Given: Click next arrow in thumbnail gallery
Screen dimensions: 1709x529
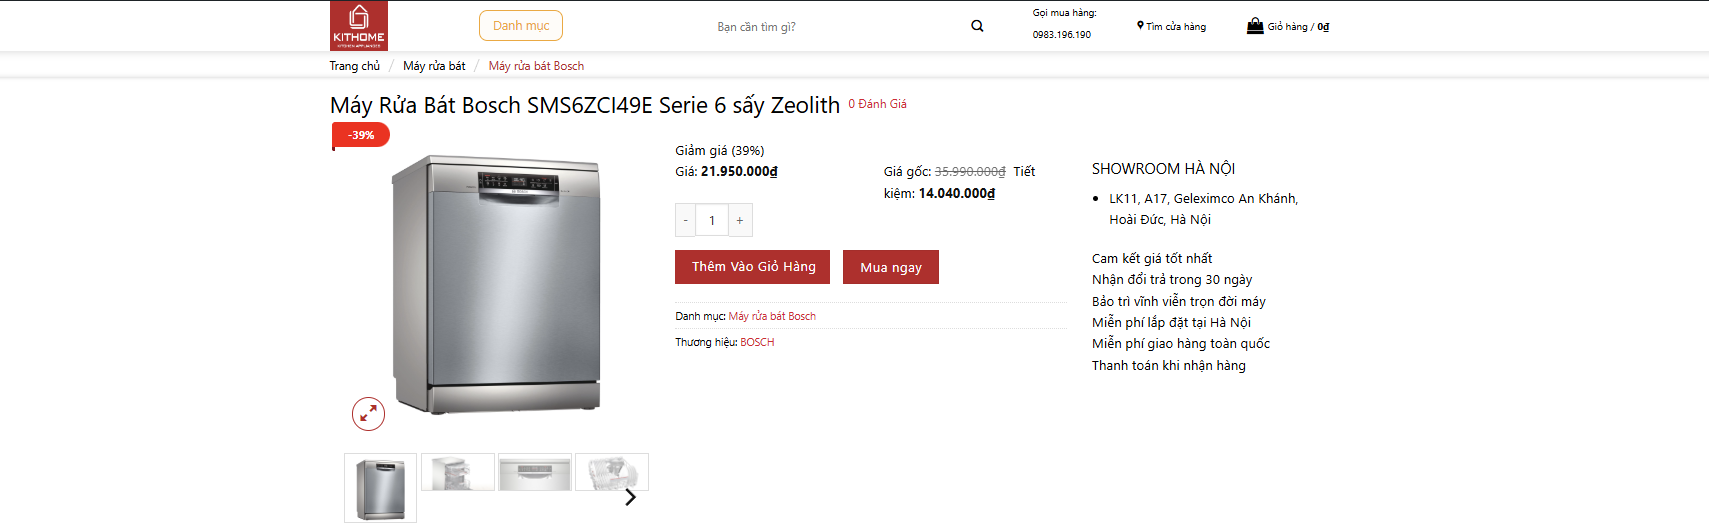Looking at the screenshot, I should (630, 497).
